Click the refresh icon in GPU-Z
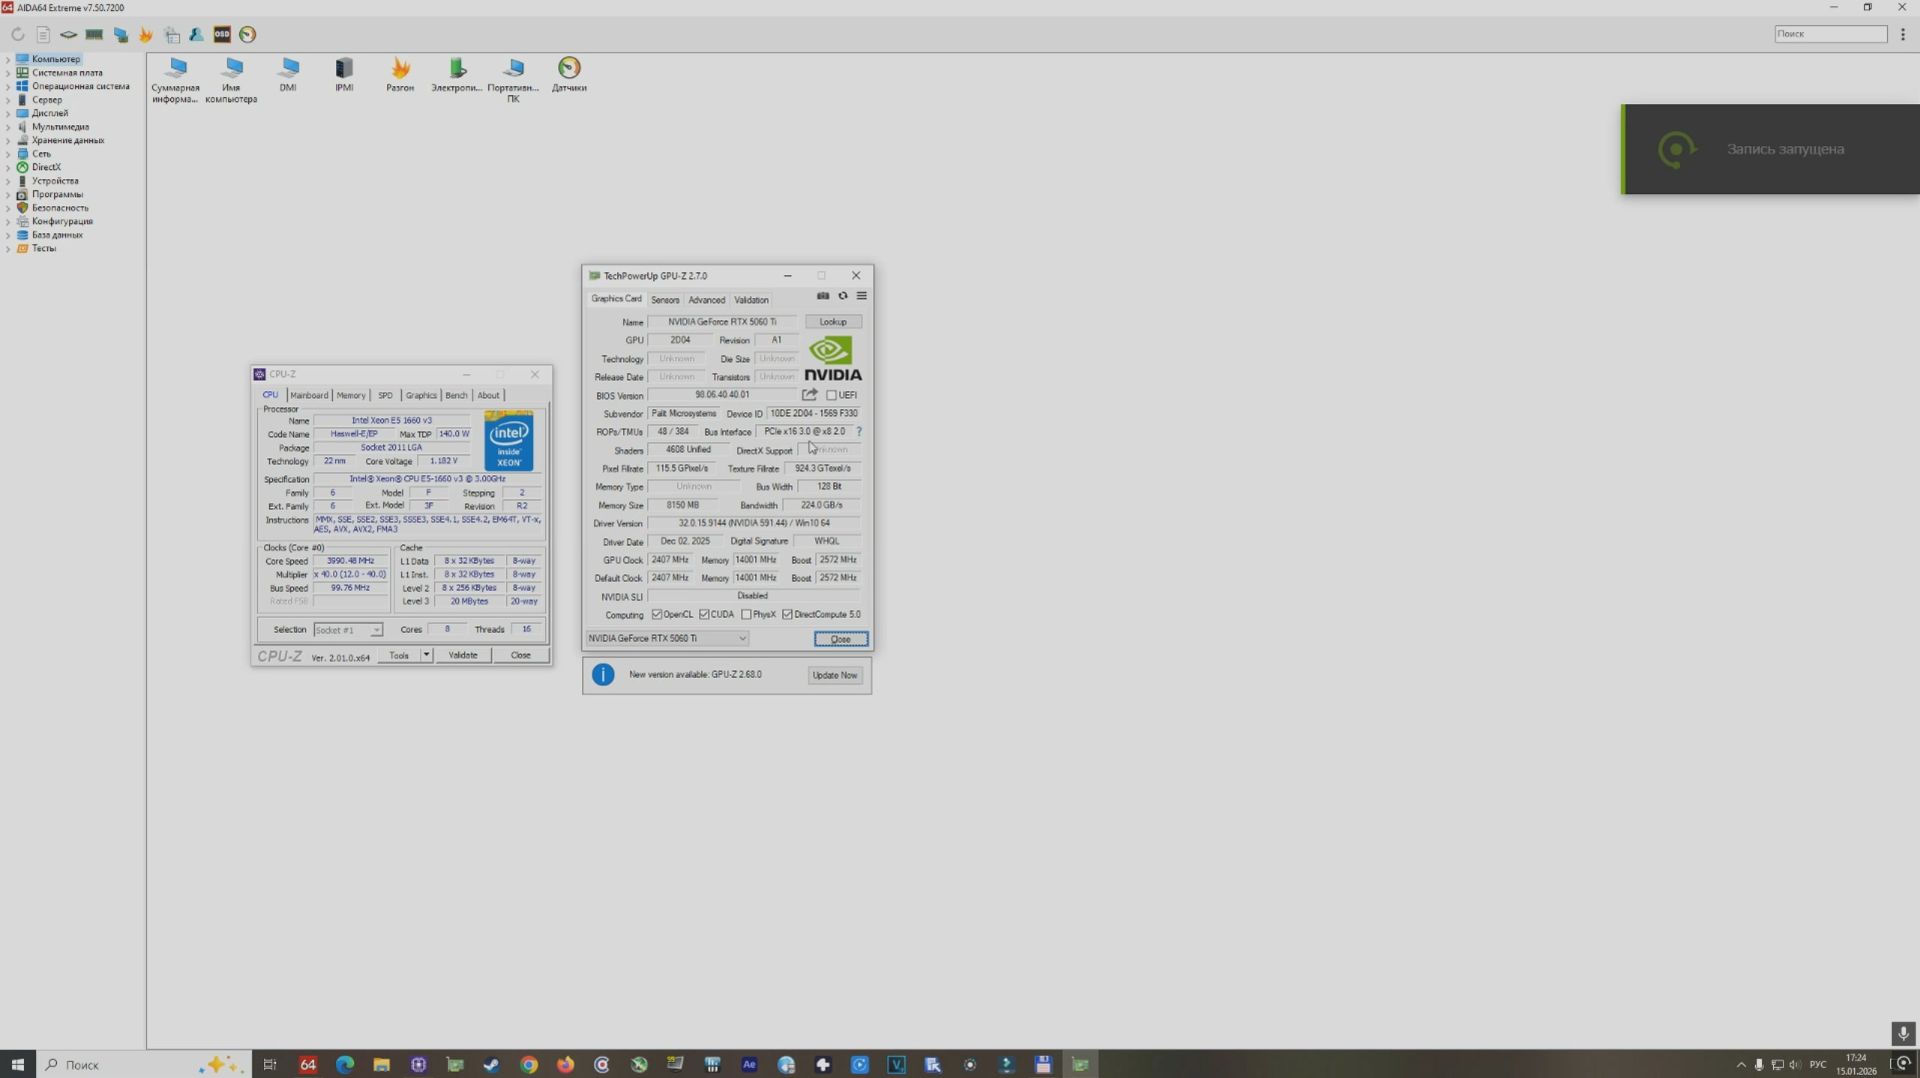1920x1078 pixels. [842, 296]
